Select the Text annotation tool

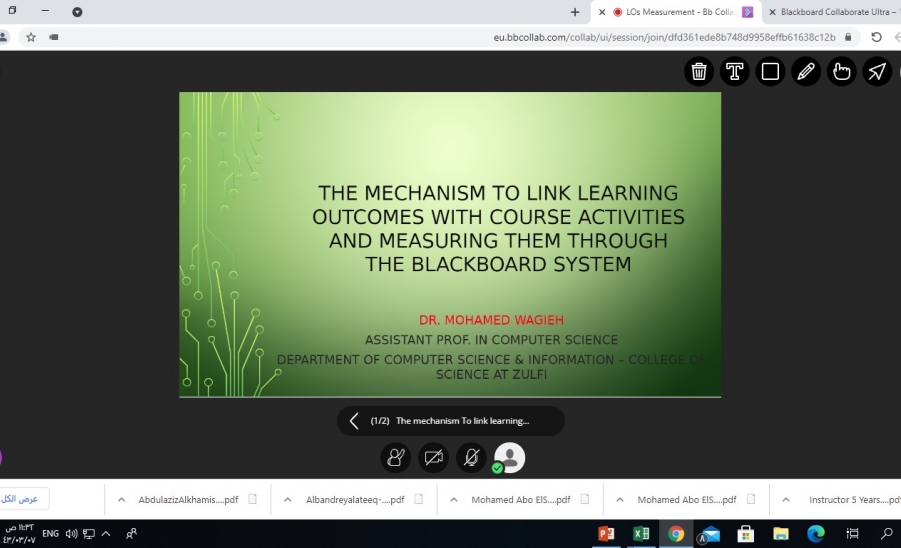[734, 71]
